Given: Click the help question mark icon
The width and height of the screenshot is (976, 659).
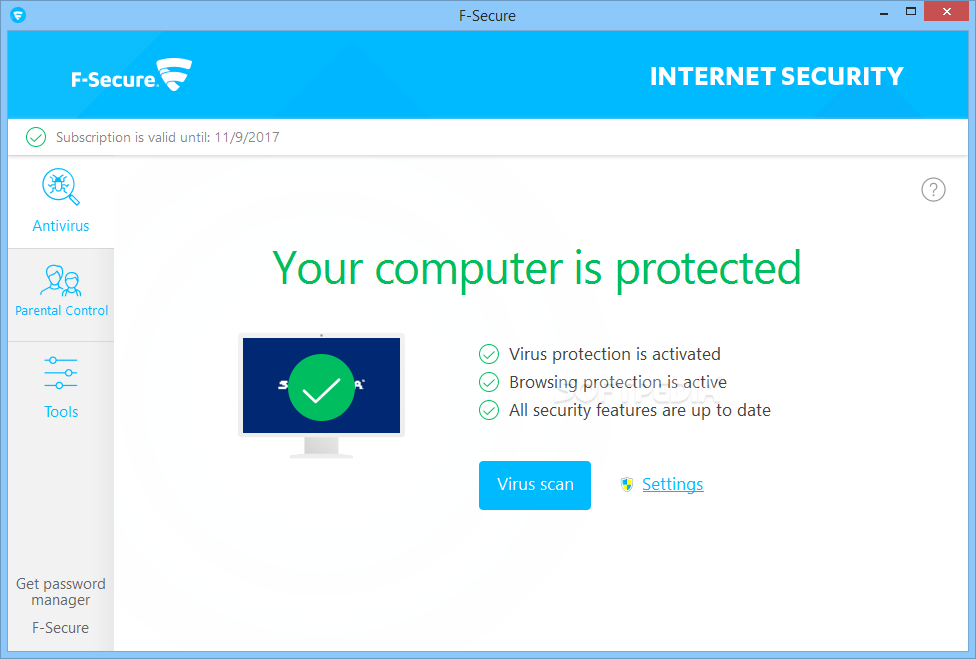Looking at the screenshot, I should point(933,190).
